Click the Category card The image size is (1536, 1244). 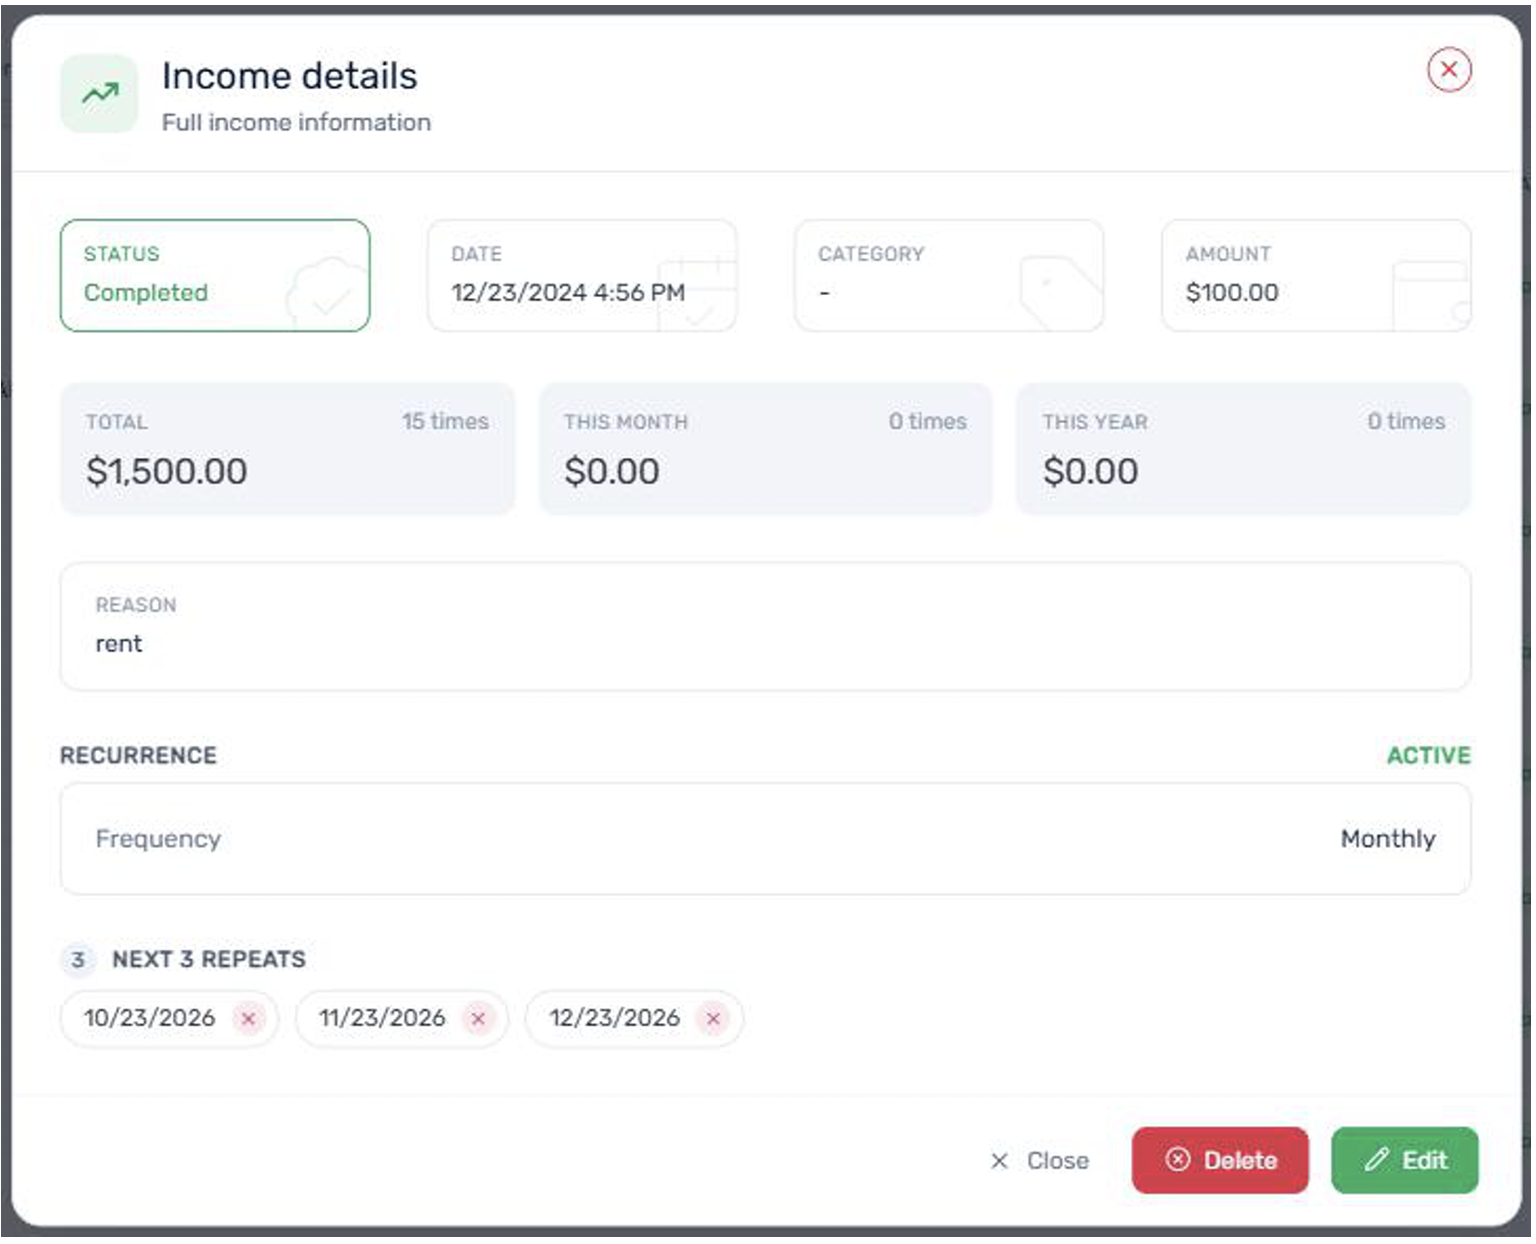[949, 276]
